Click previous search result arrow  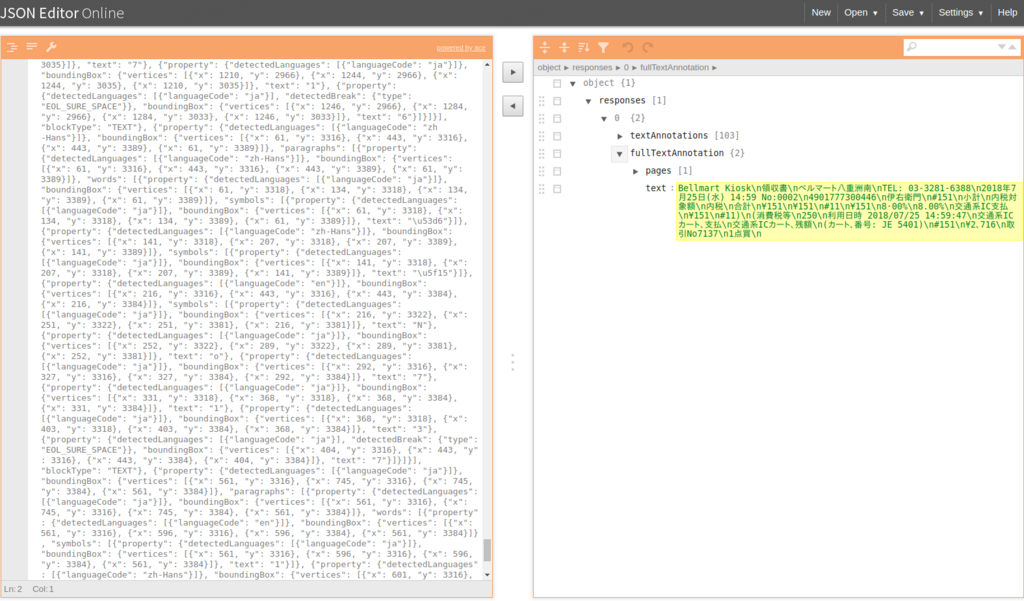coord(1012,47)
